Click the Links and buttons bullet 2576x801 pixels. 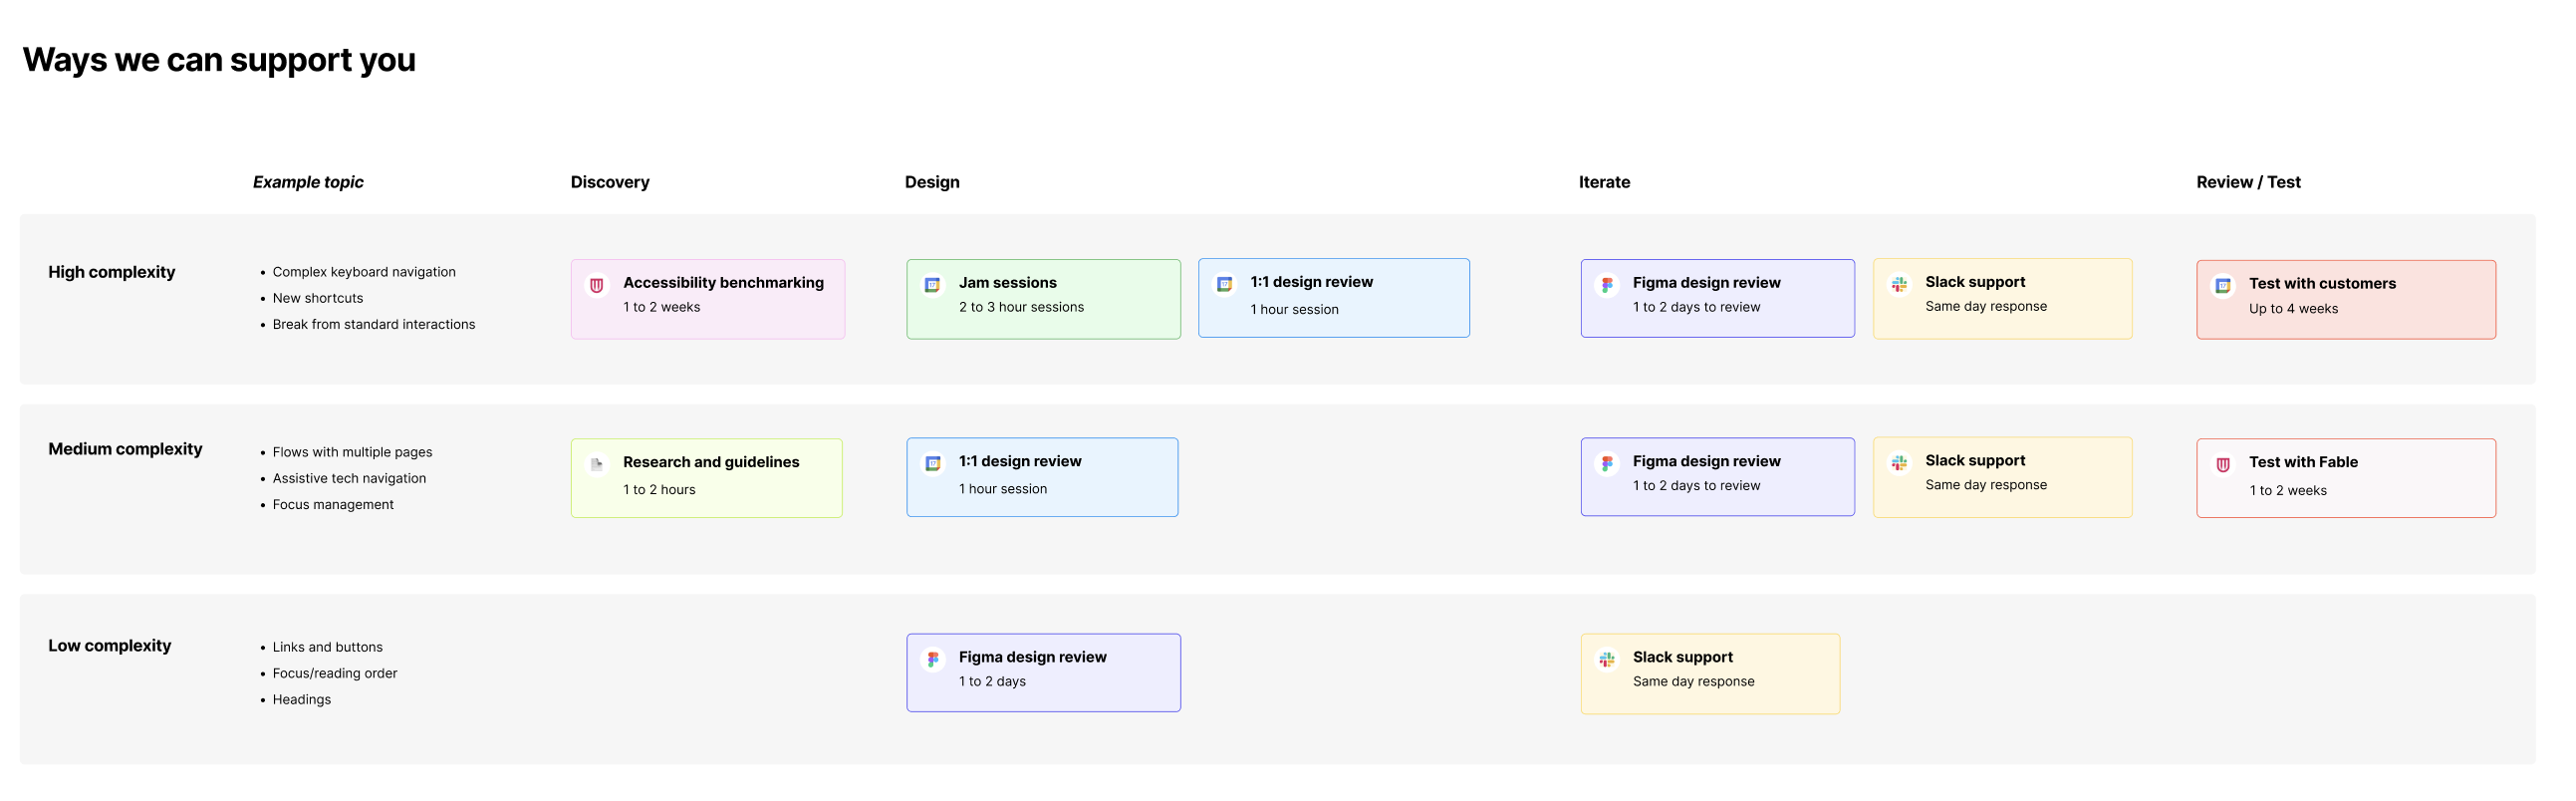(327, 647)
